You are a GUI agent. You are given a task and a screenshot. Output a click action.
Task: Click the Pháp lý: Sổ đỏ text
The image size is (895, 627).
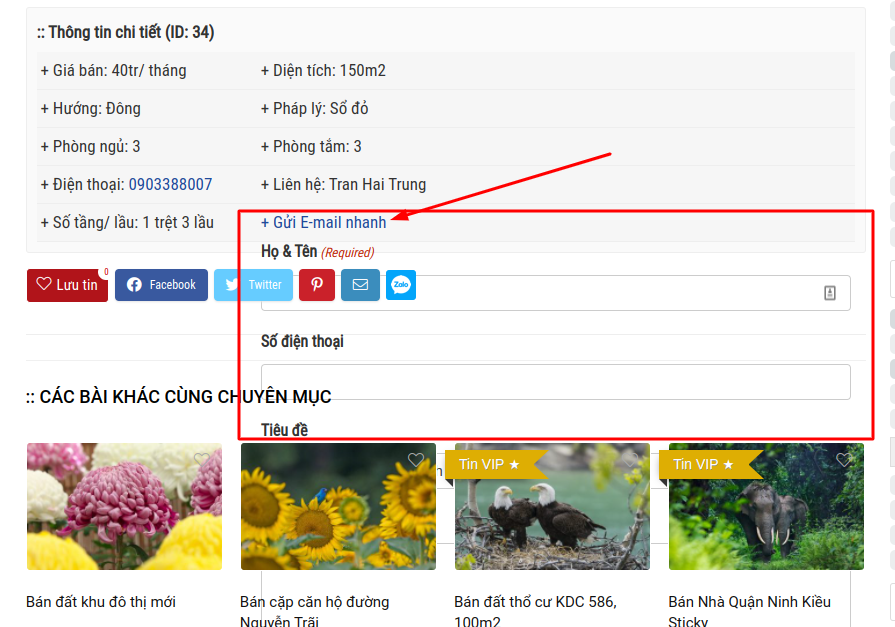point(315,108)
